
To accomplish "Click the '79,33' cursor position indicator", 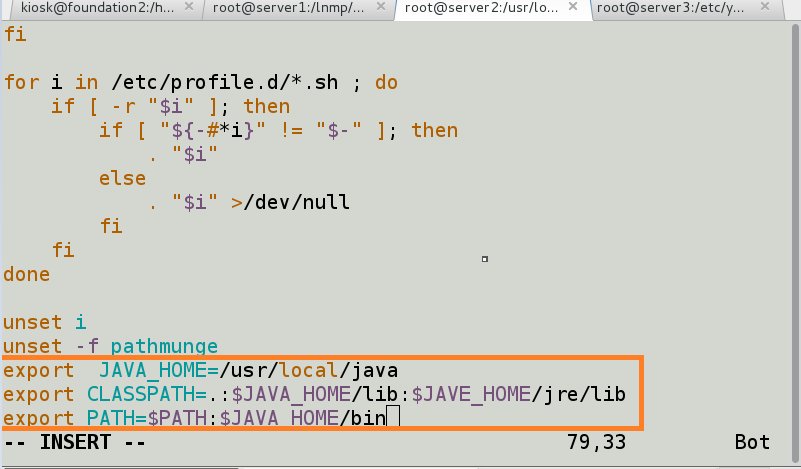I will click(x=597, y=442).
